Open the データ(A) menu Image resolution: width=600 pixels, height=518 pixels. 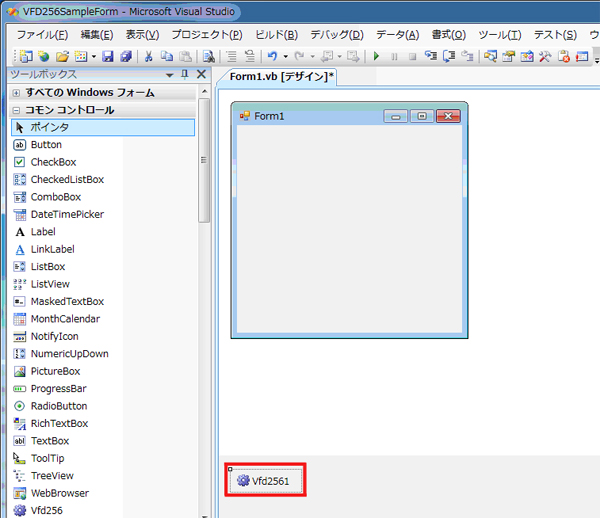(398, 35)
